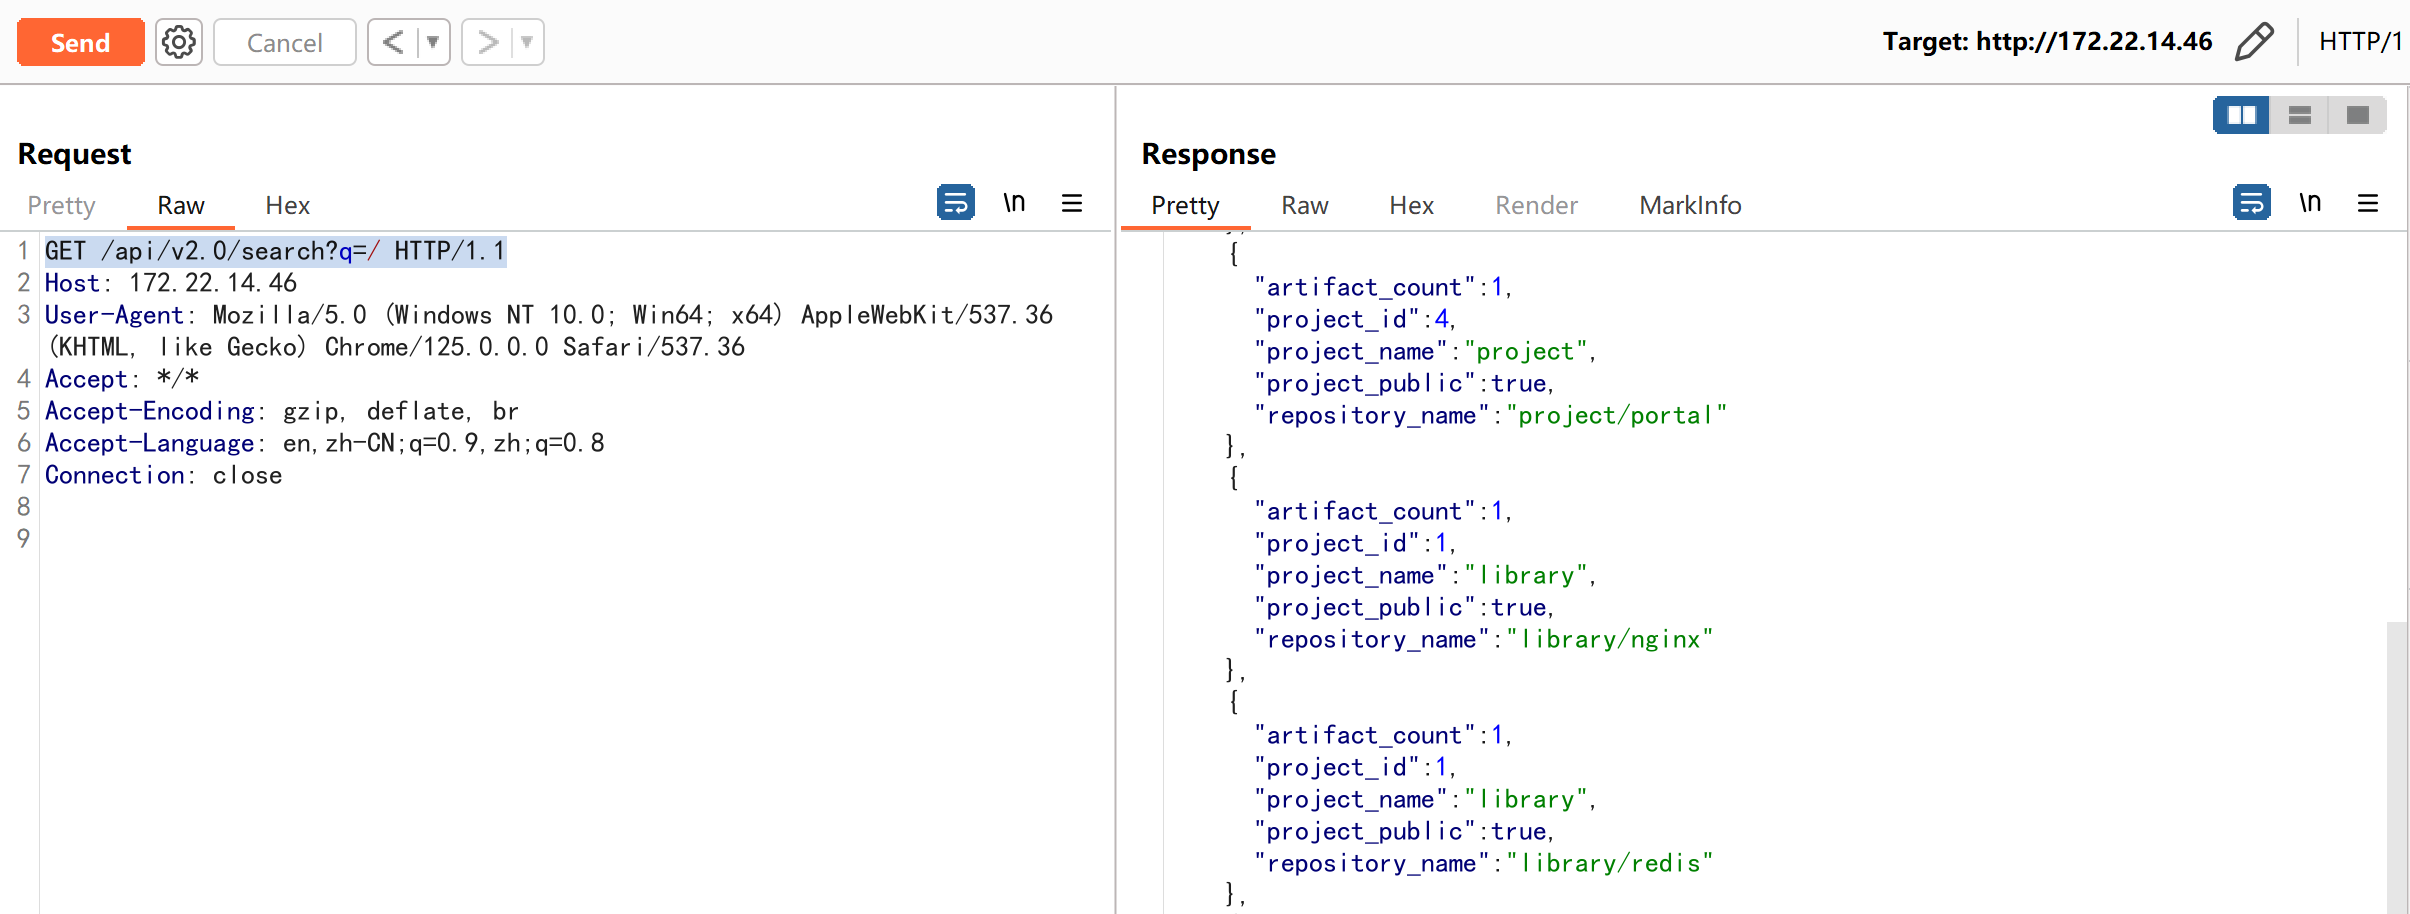
Task: Open request settings gear icon
Action: pos(179,42)
